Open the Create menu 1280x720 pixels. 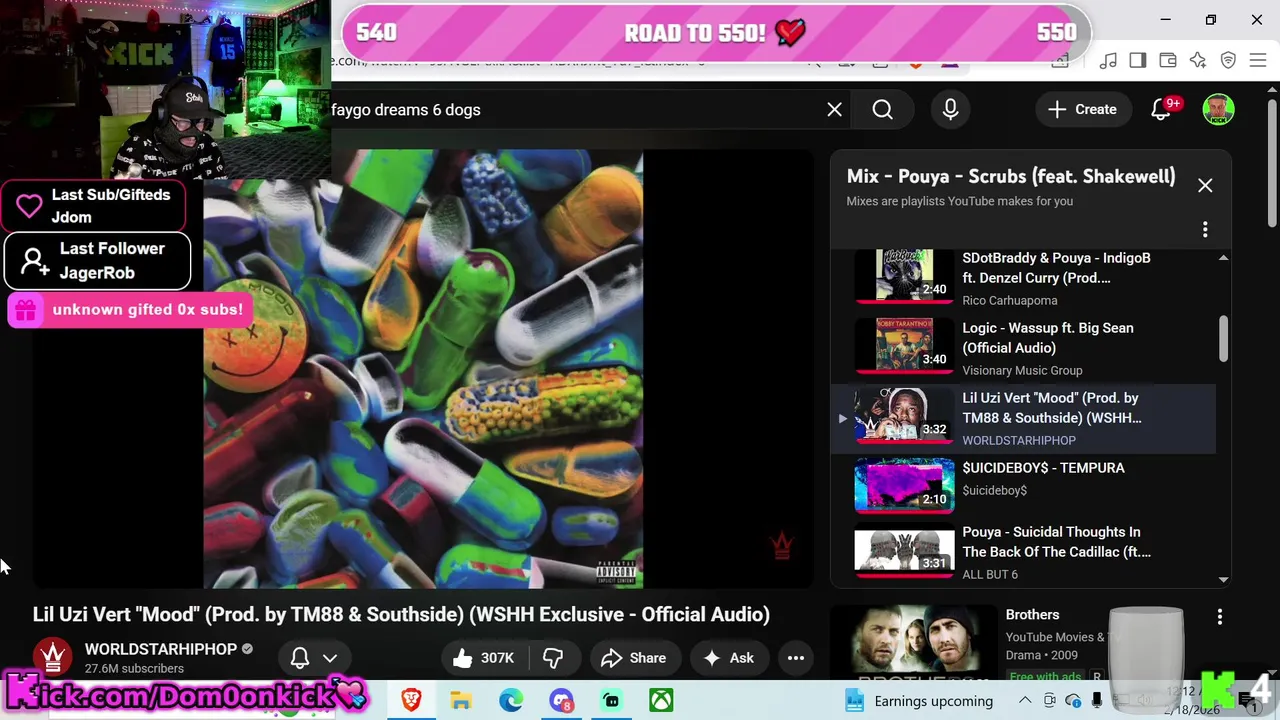[1082, 110]
